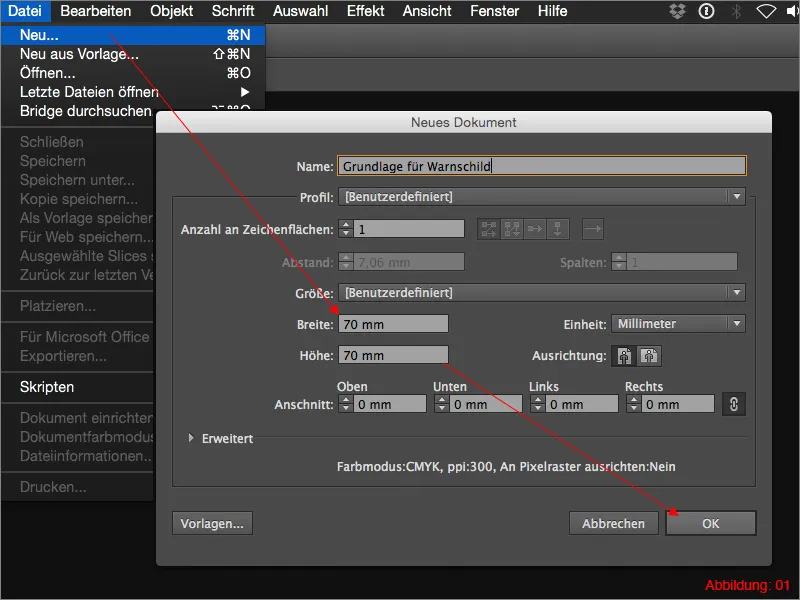This screenshot has width=800, height=600.
Task: Open Letzte Dateien öffnen submenu
Action: coord(134,92)
